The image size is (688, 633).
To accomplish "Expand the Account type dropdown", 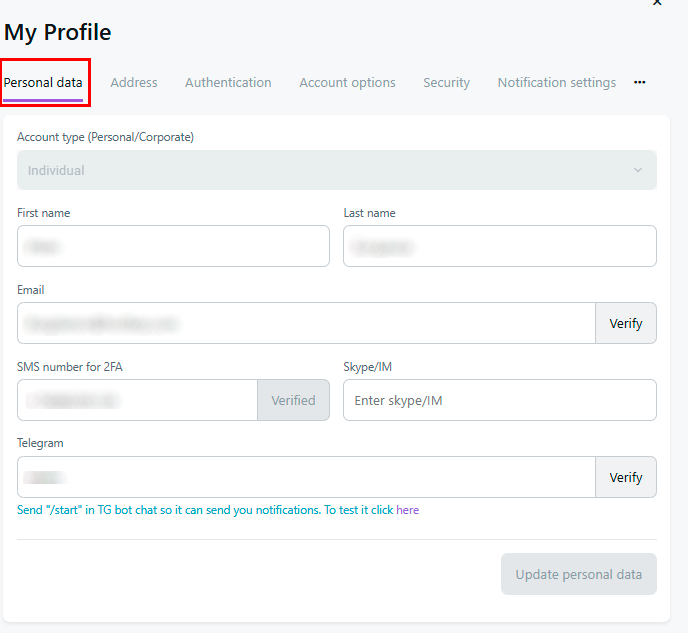I will [336, 170].
